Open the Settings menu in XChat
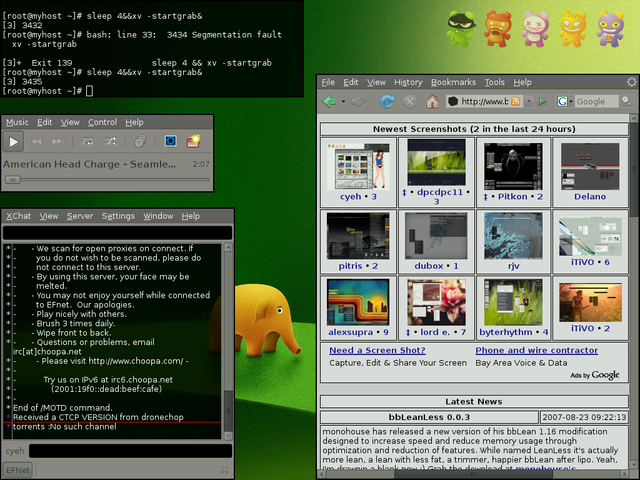The height and width of the screenshot is (480, 640). [x=118, y=216]
